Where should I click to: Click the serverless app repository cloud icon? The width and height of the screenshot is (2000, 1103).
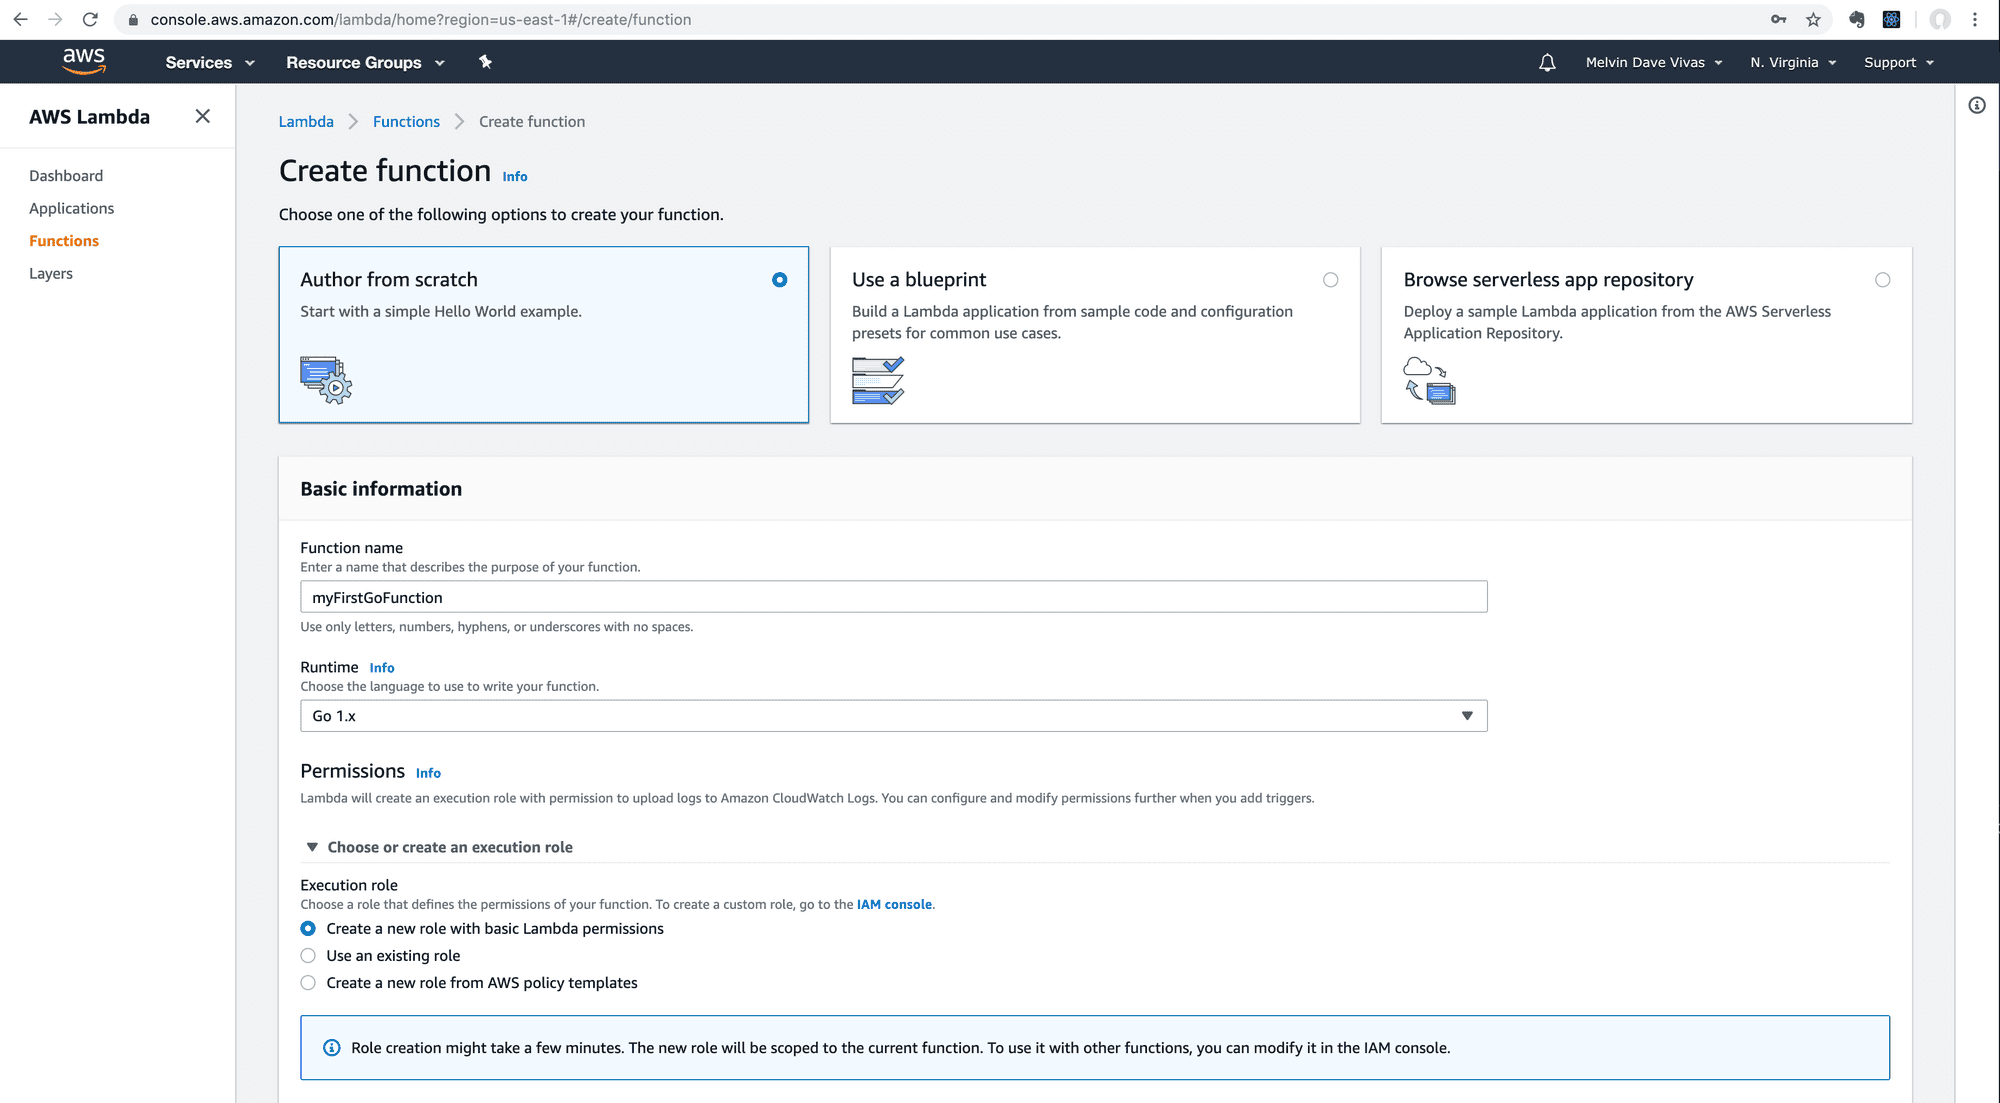coord(1430,380)
